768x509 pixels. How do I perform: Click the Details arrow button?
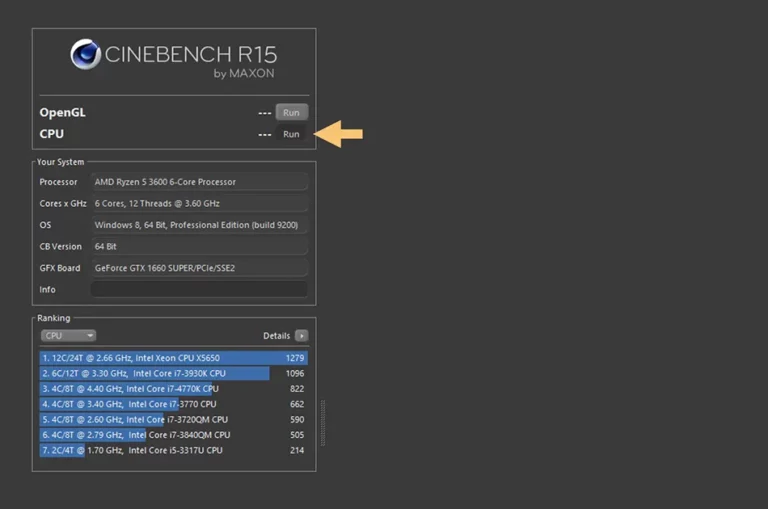[x=302, y=336]
